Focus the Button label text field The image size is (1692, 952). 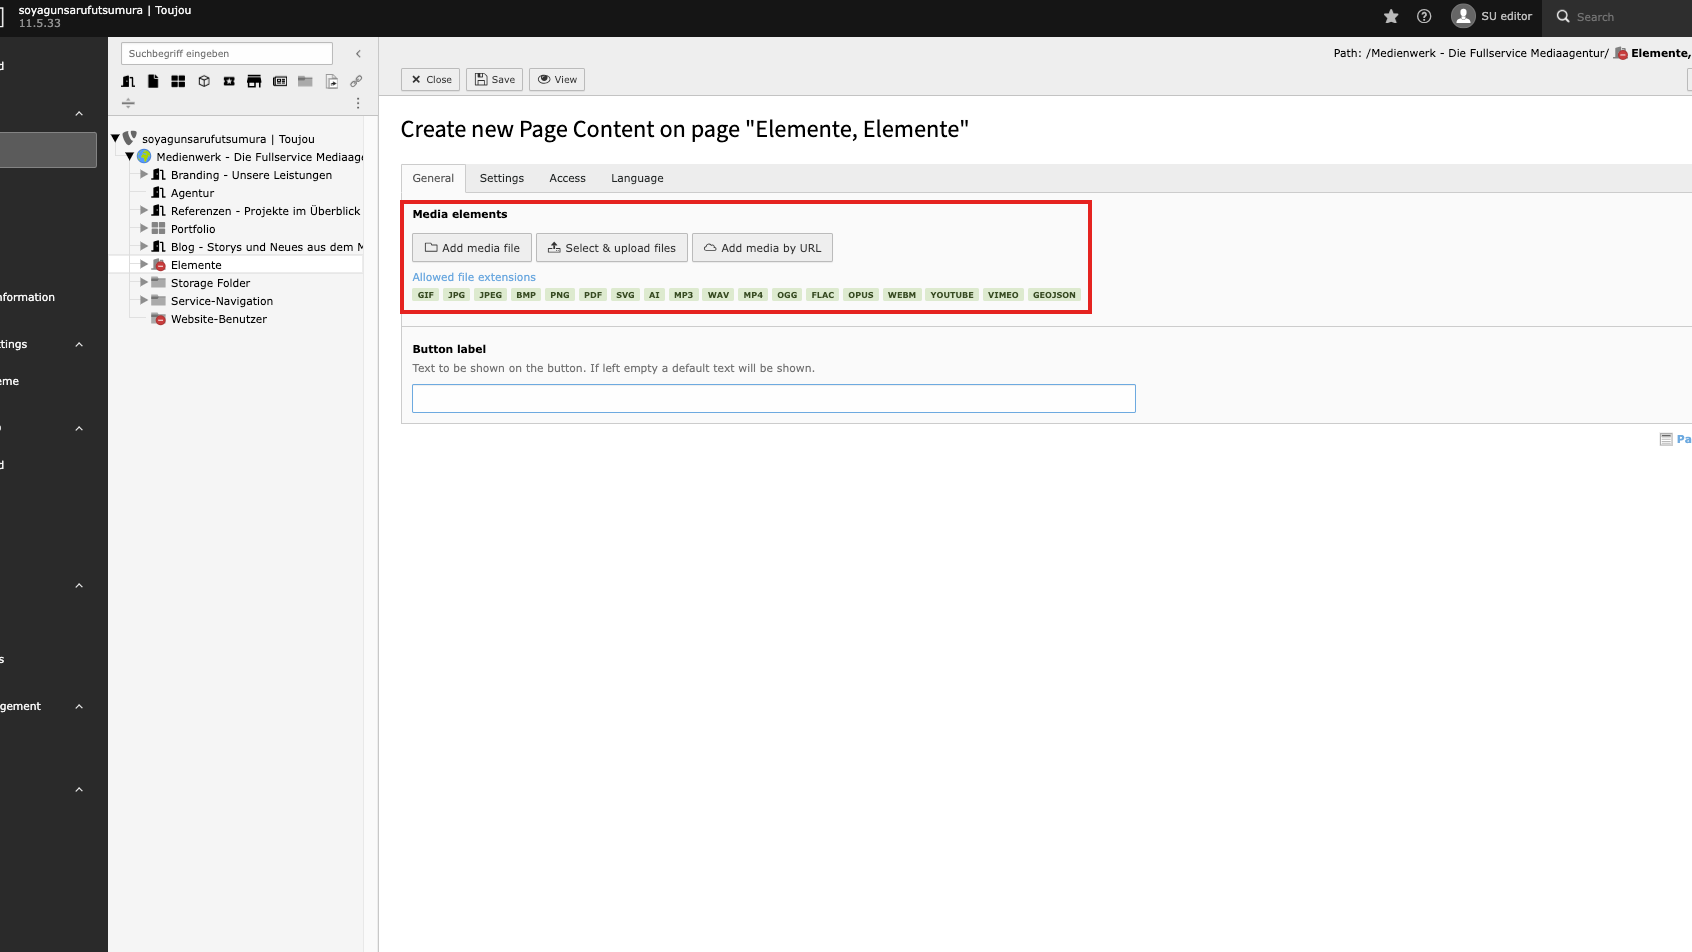773,399
